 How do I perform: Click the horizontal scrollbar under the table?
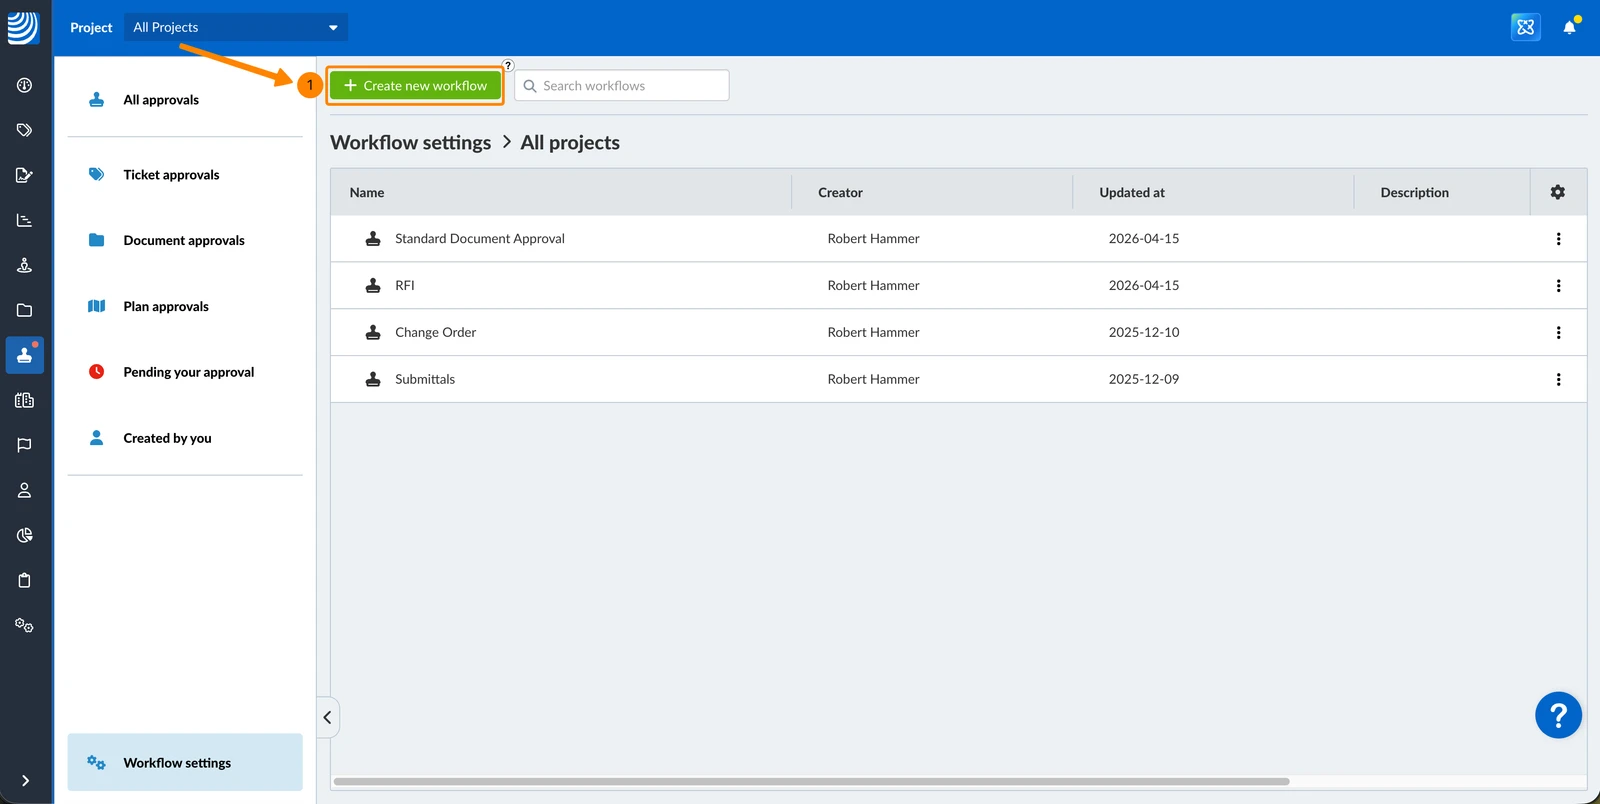click(811, 781)
